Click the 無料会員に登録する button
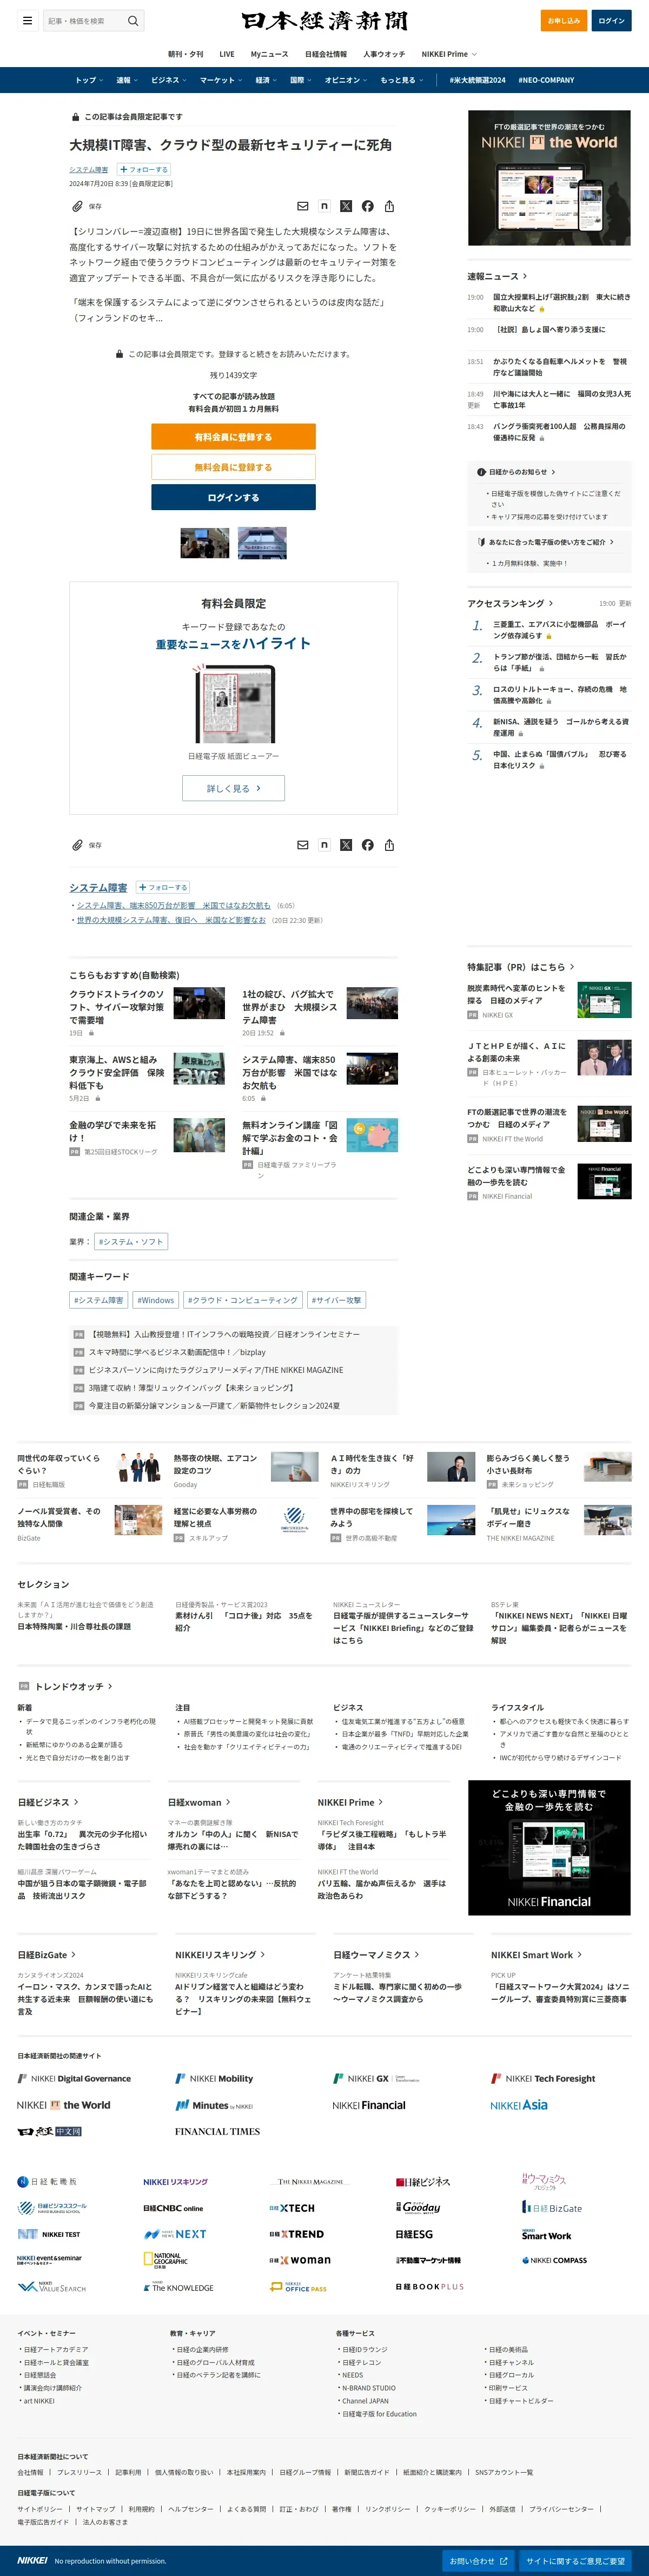 coord(233,467)
